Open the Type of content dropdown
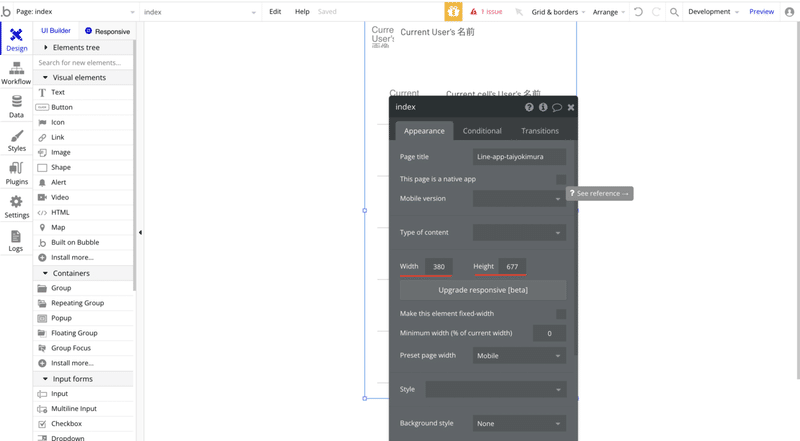 point(519,232)
